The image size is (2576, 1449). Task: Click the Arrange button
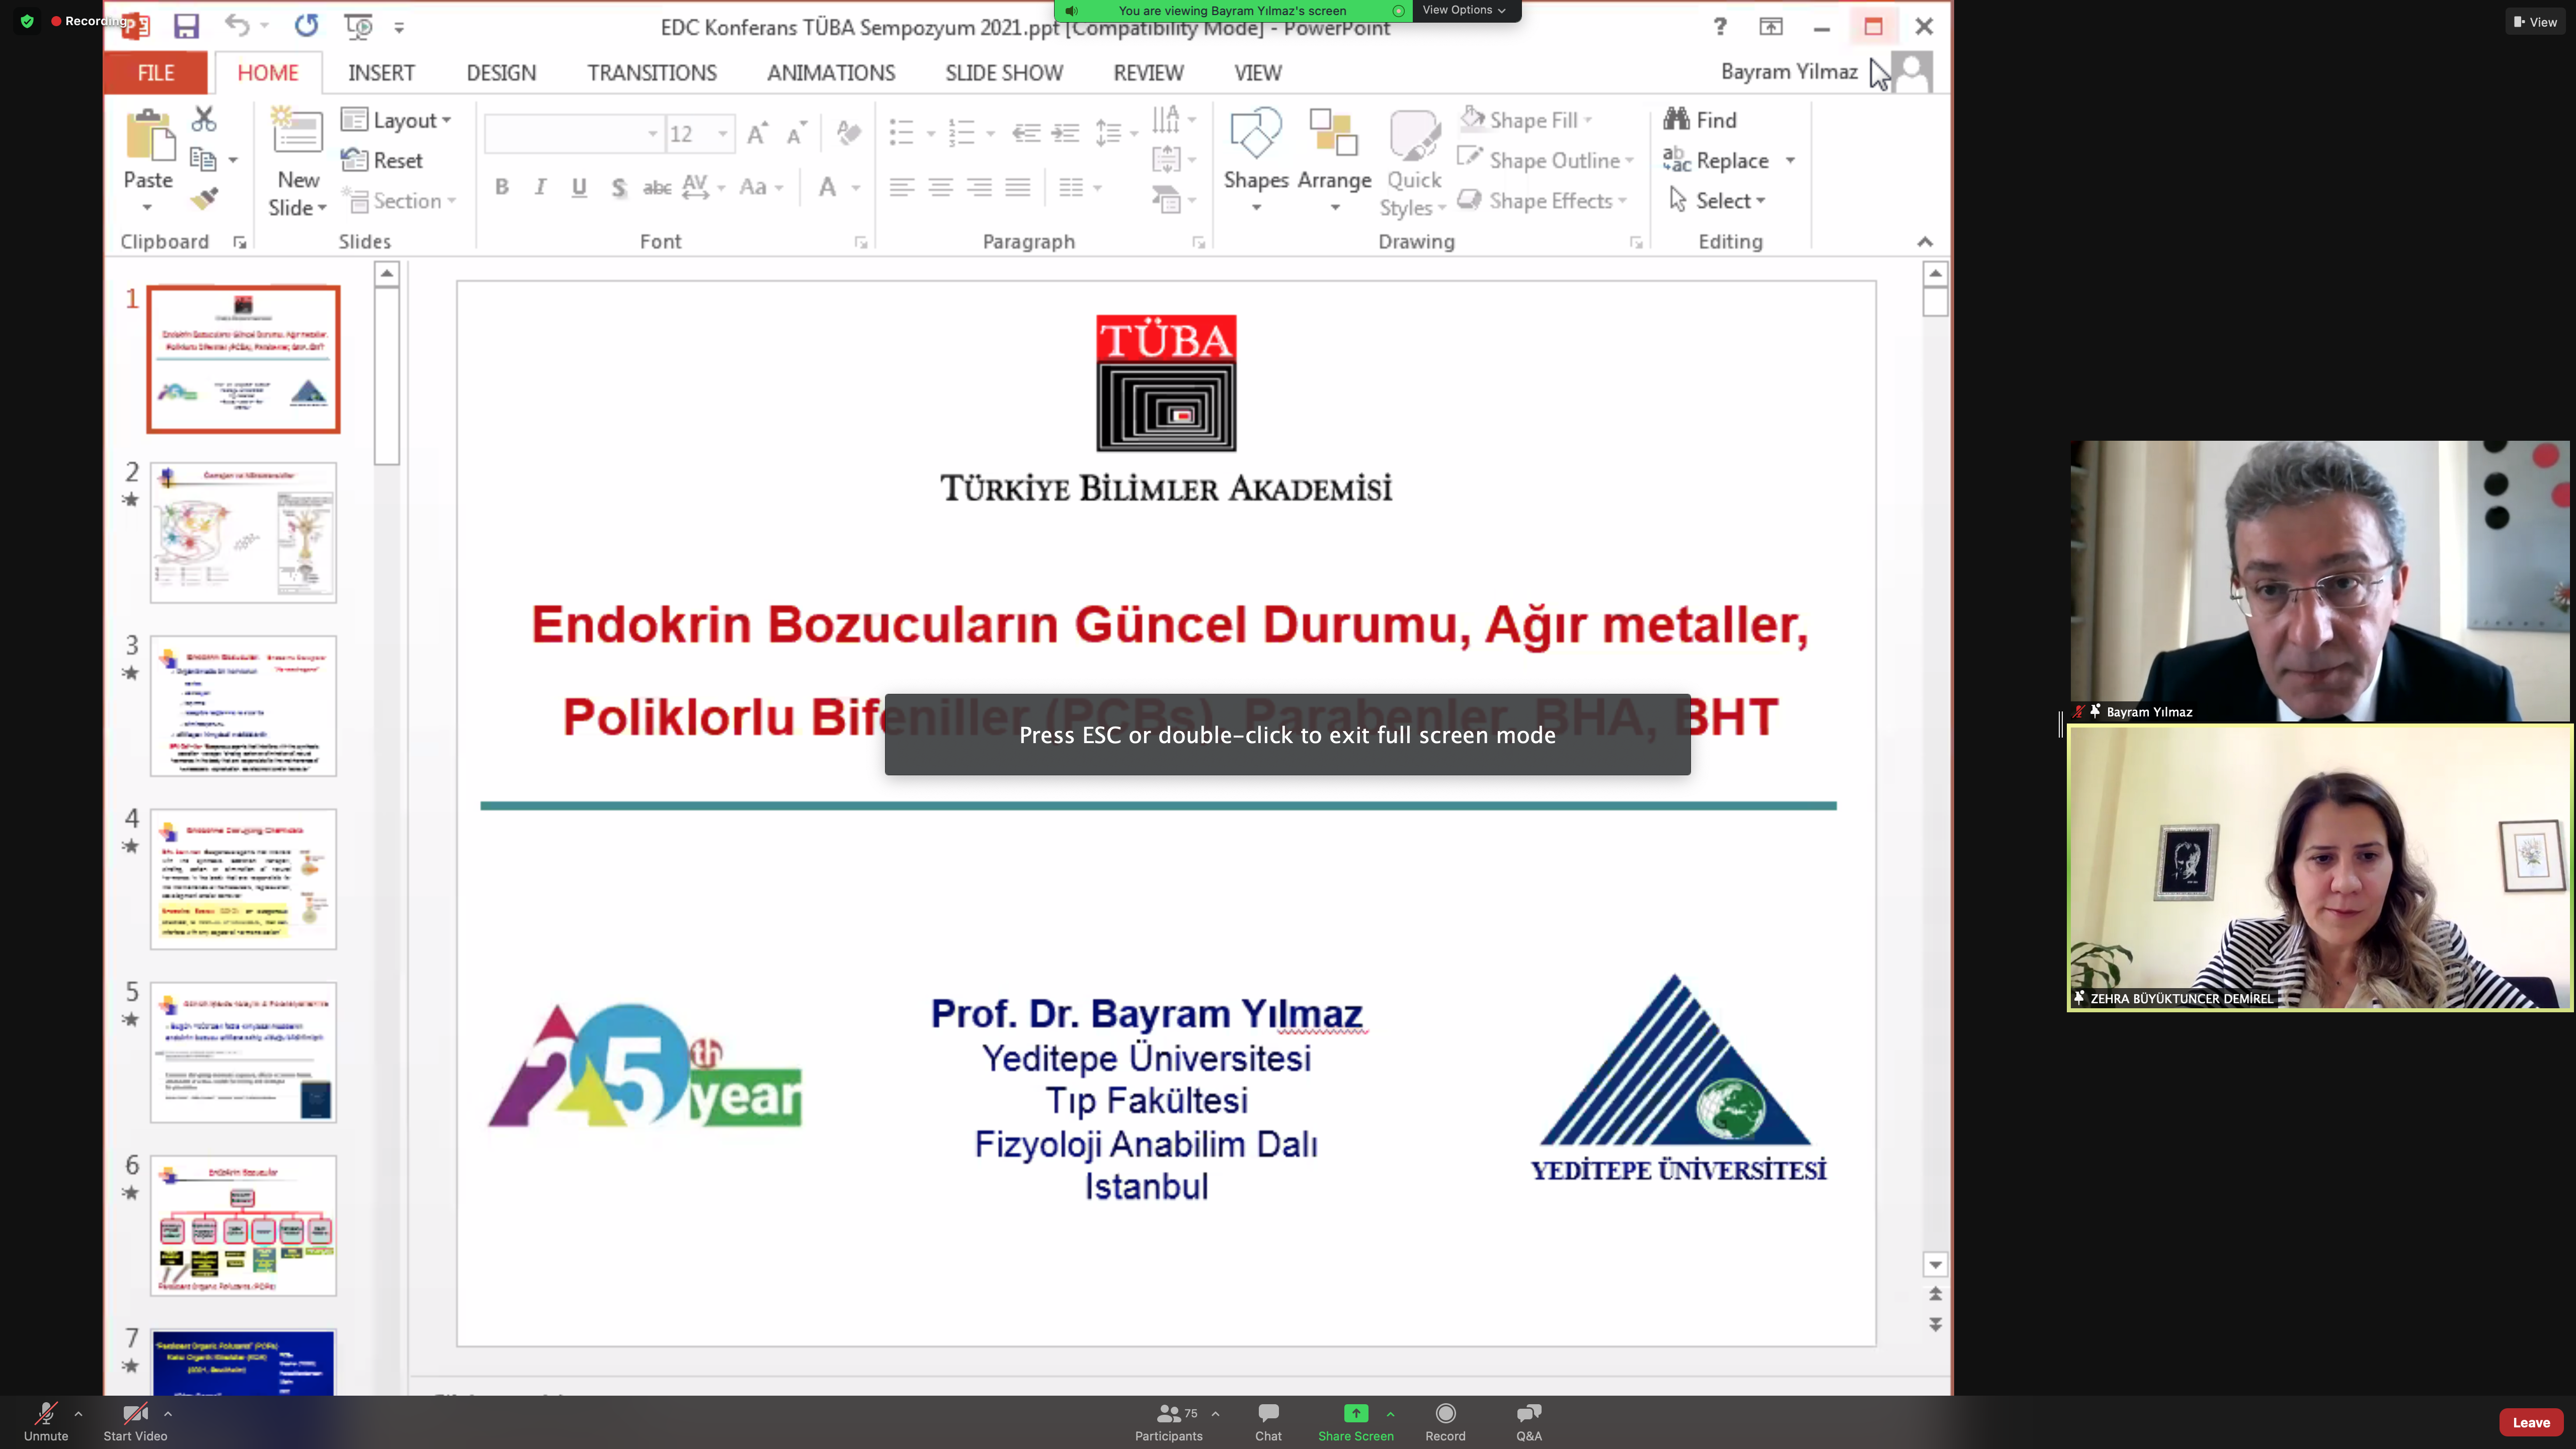1334,160
